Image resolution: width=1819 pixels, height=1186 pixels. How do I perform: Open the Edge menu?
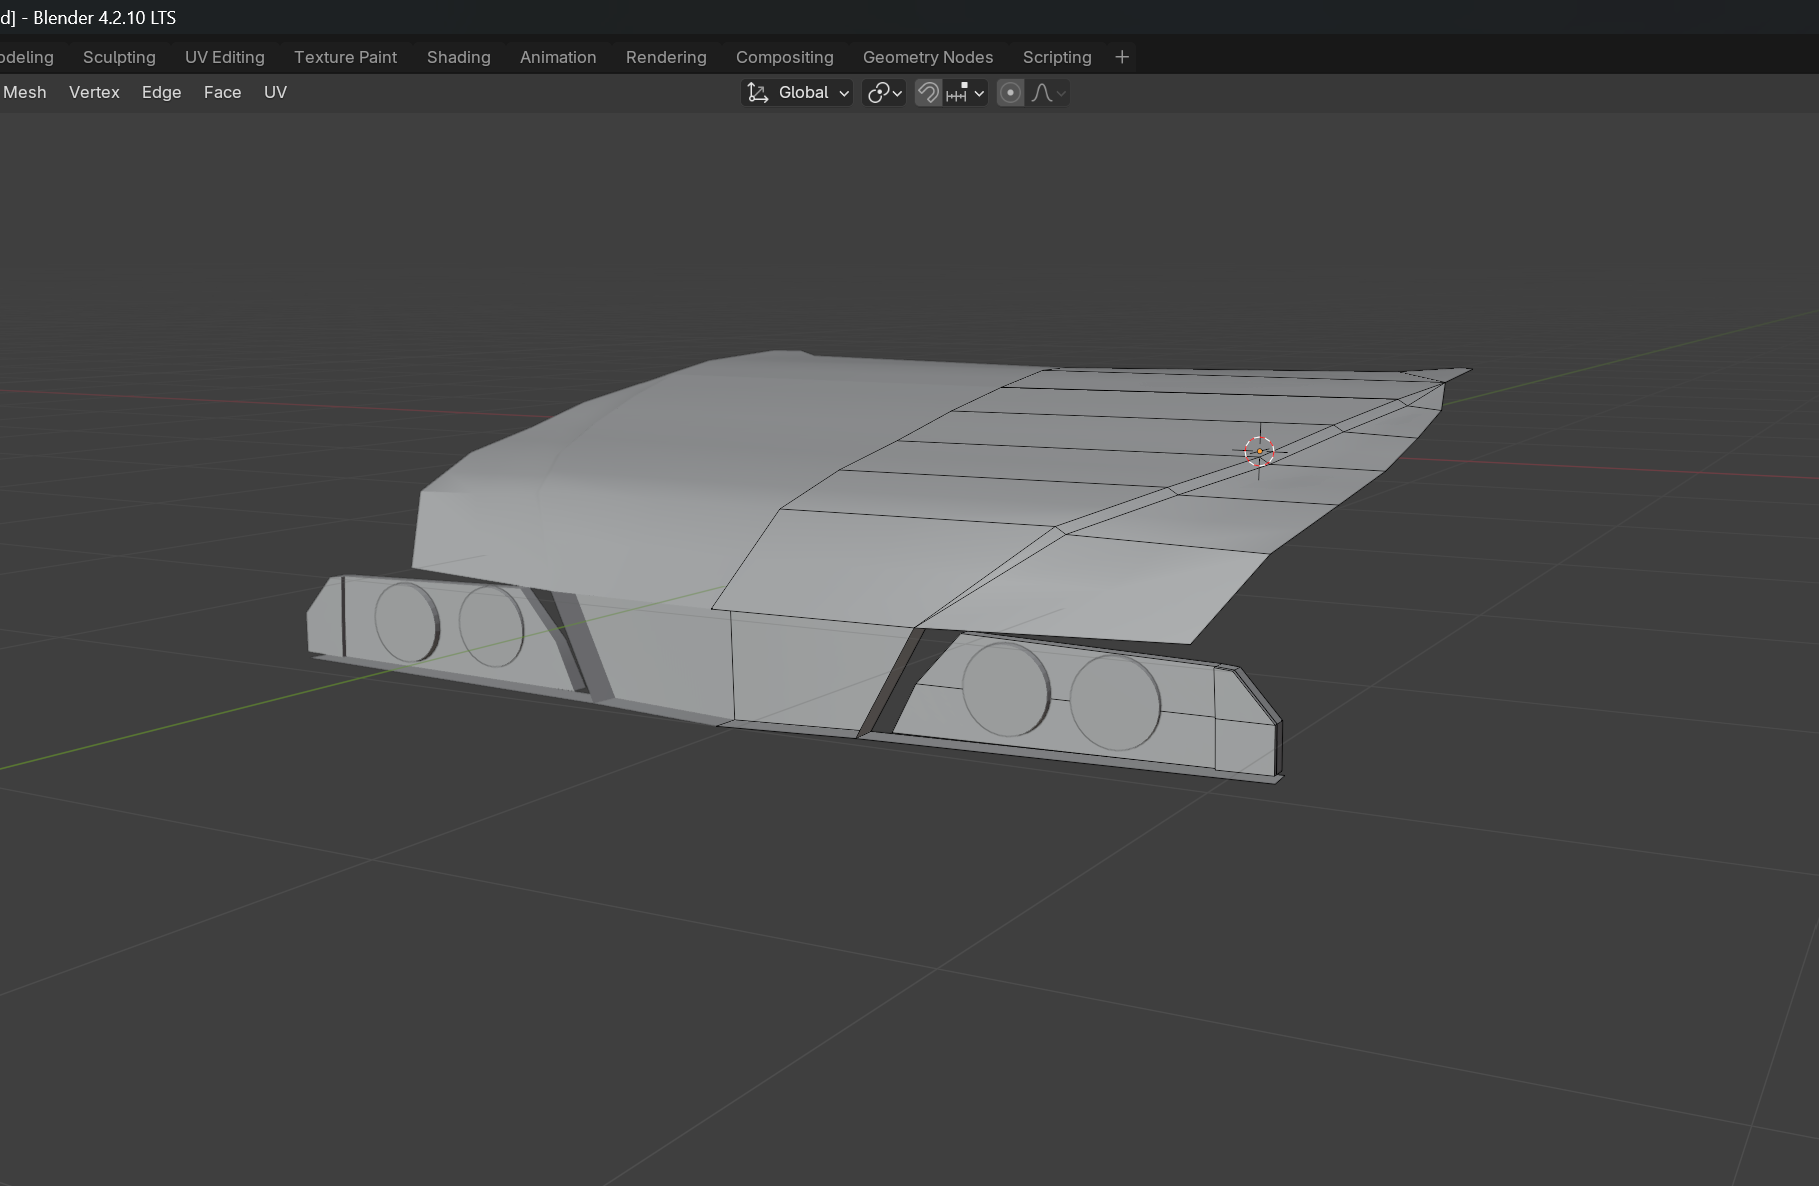(x=161, y=92)
